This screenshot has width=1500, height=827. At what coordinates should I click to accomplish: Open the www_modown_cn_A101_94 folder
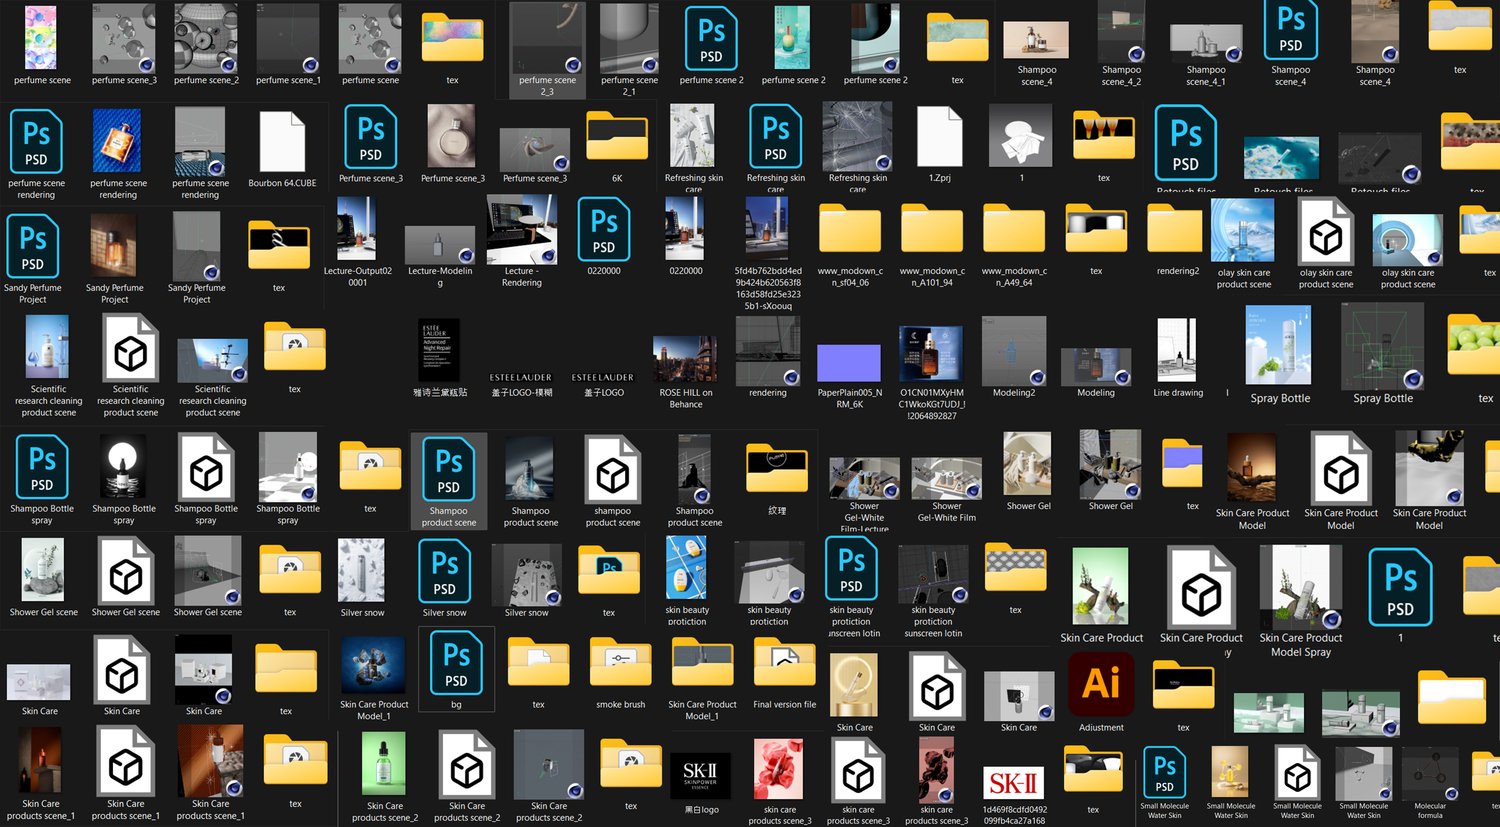(x=932, y=227)
